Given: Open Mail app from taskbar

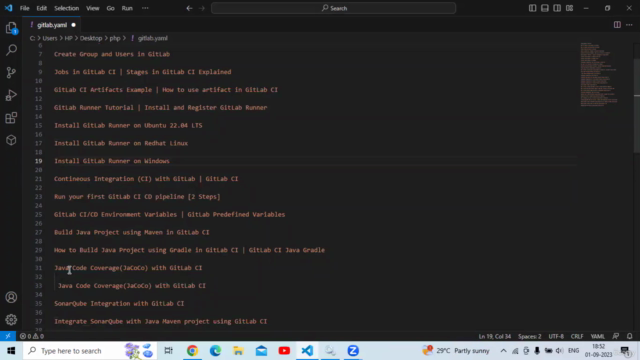Looking at the screenshot, I should pos(261,351).
